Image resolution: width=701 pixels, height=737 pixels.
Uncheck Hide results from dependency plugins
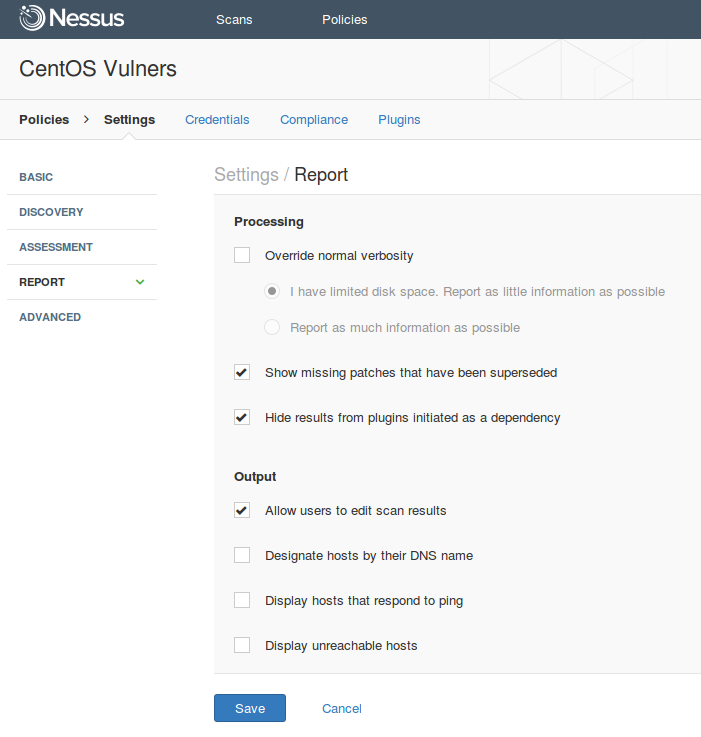pyautogui.click(x=242, y=417)
